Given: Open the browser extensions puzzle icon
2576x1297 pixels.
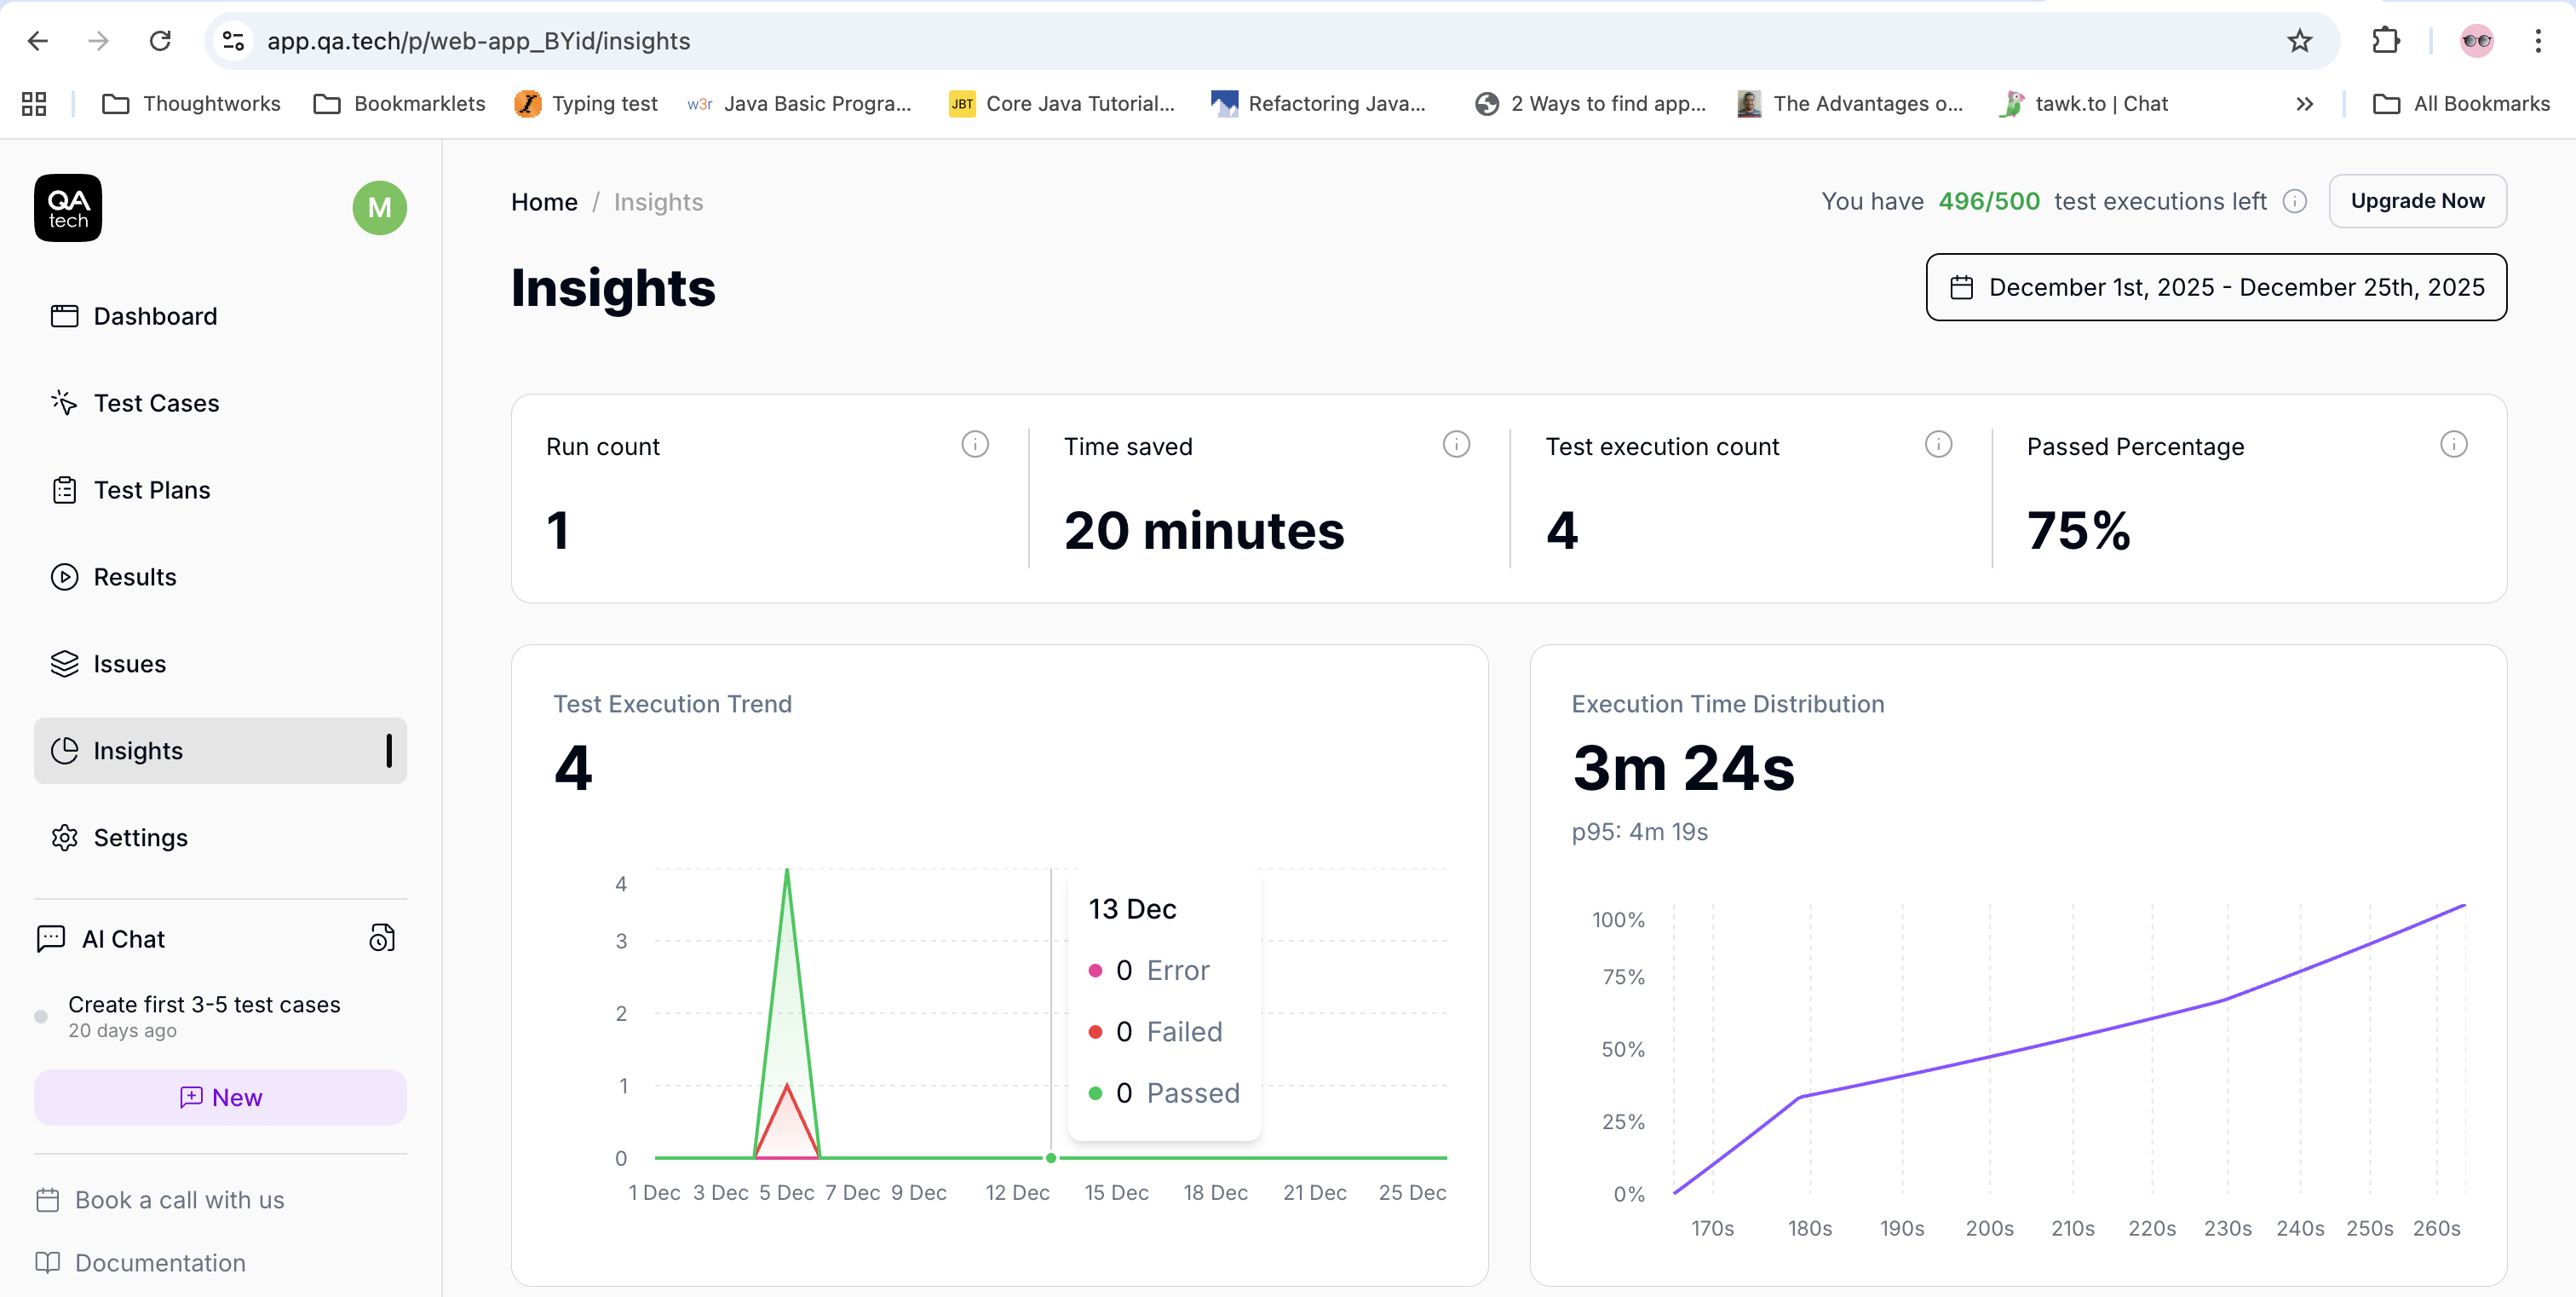Looking at the screenshot, I should (2385, 41).
